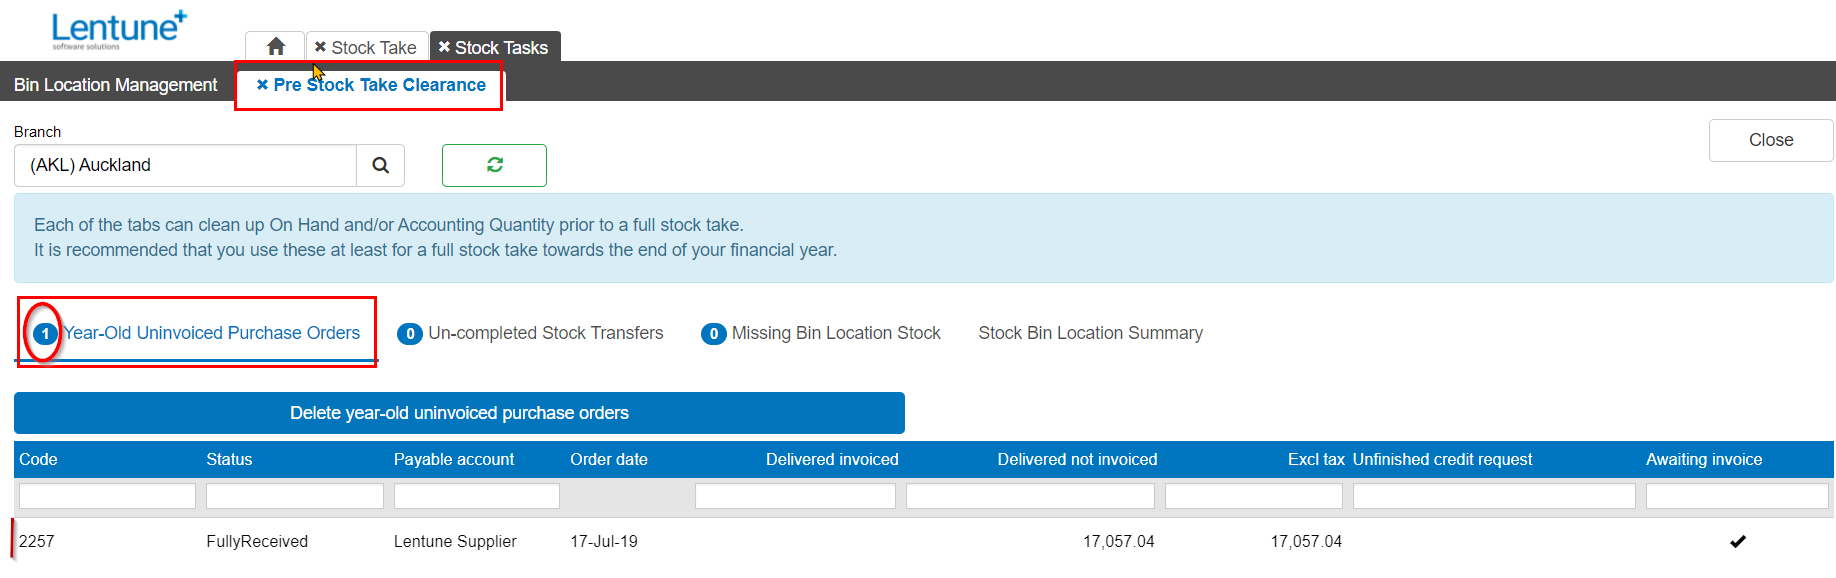Click the Close button
1836x578 pixels.
click(1770, 140)
